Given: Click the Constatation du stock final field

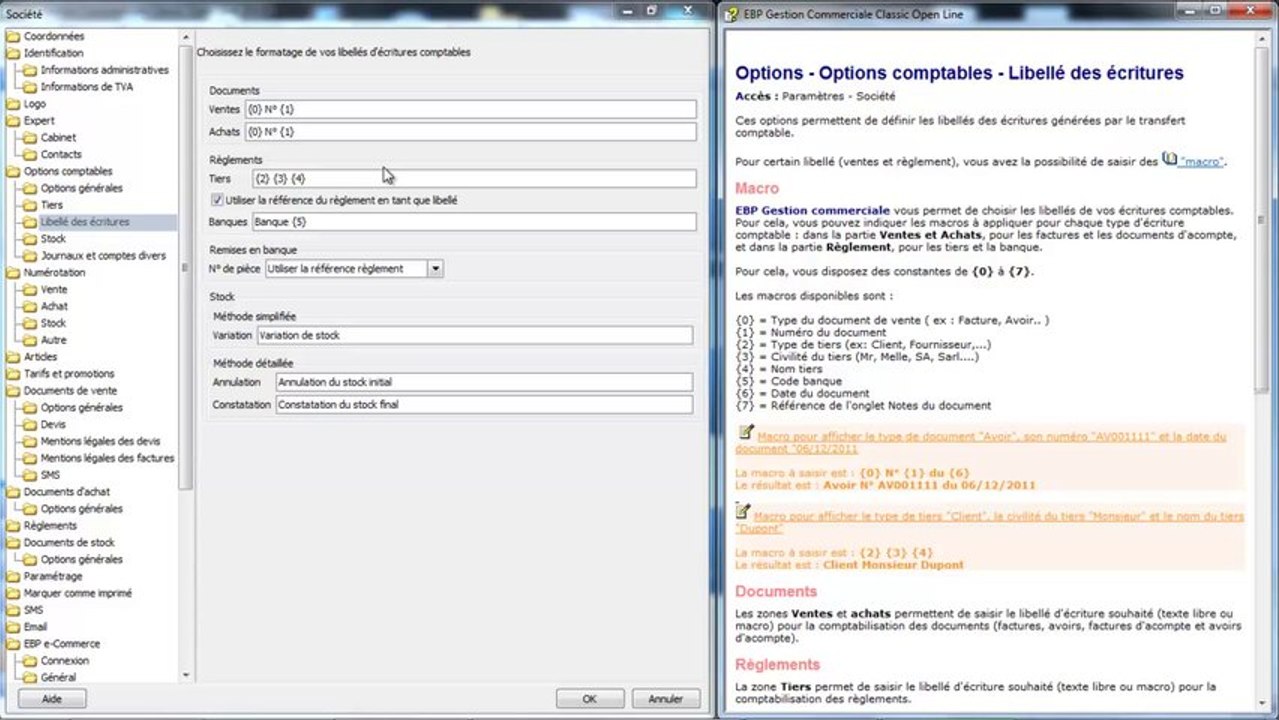Looking at the screenshot, I should coord(484,405).
